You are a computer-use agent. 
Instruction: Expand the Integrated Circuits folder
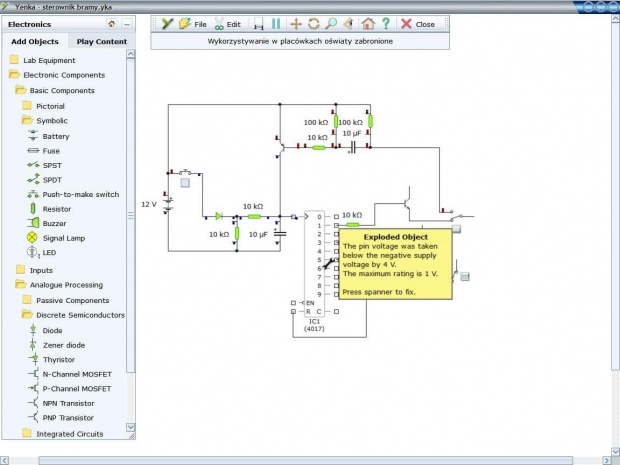[x=63, y=434]
